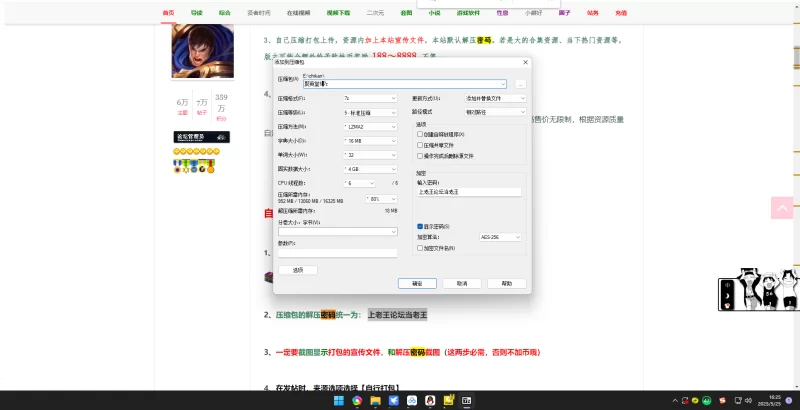Click the user avatar picture
The width and height of the screenshot is (800, 410).
pos(203,51)
